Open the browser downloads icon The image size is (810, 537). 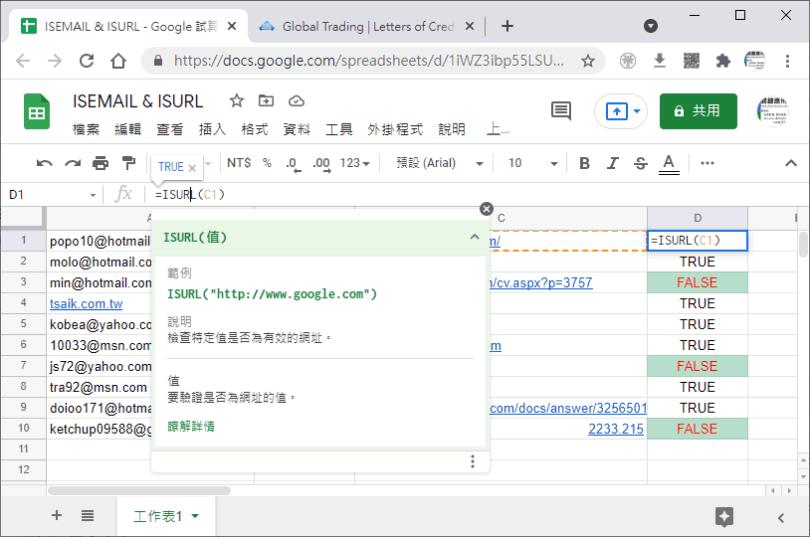[x=659, y=61]
